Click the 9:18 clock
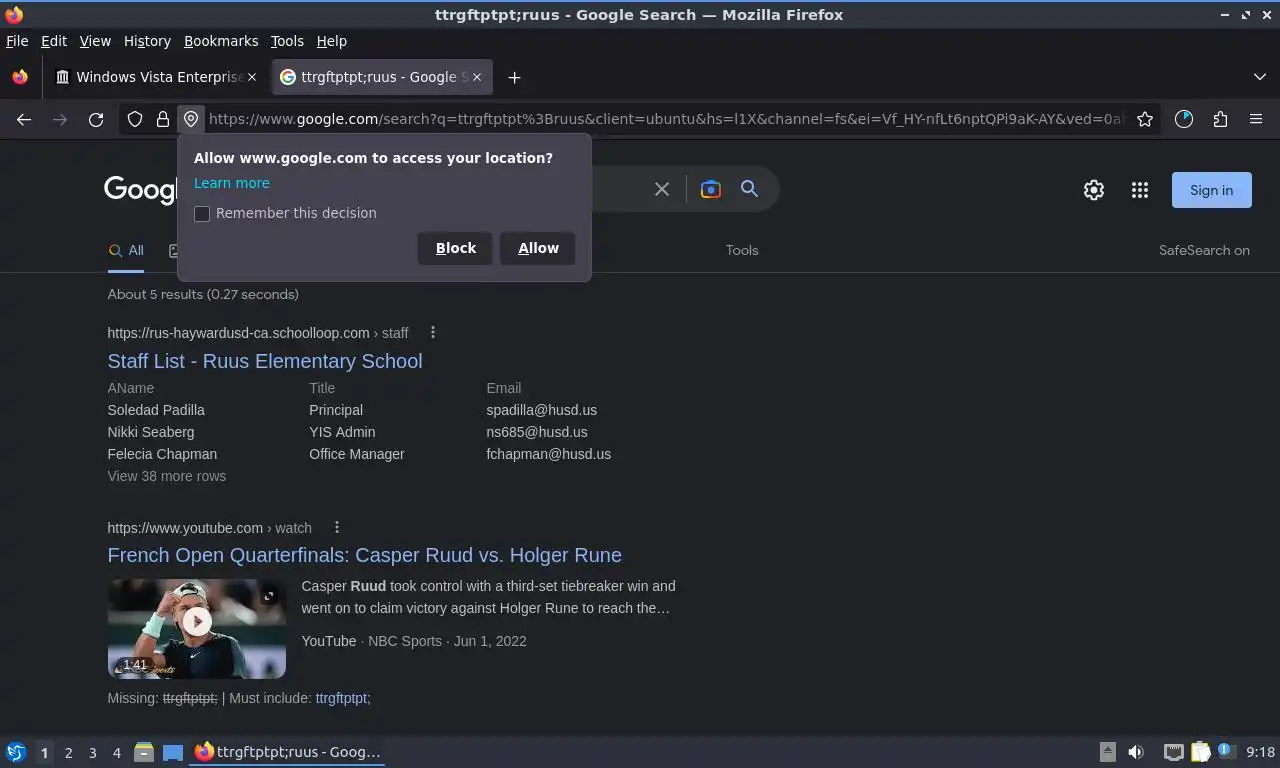Image resolution: width=1280 pixels, height=768 pixels. click(x=1260, y=752)
